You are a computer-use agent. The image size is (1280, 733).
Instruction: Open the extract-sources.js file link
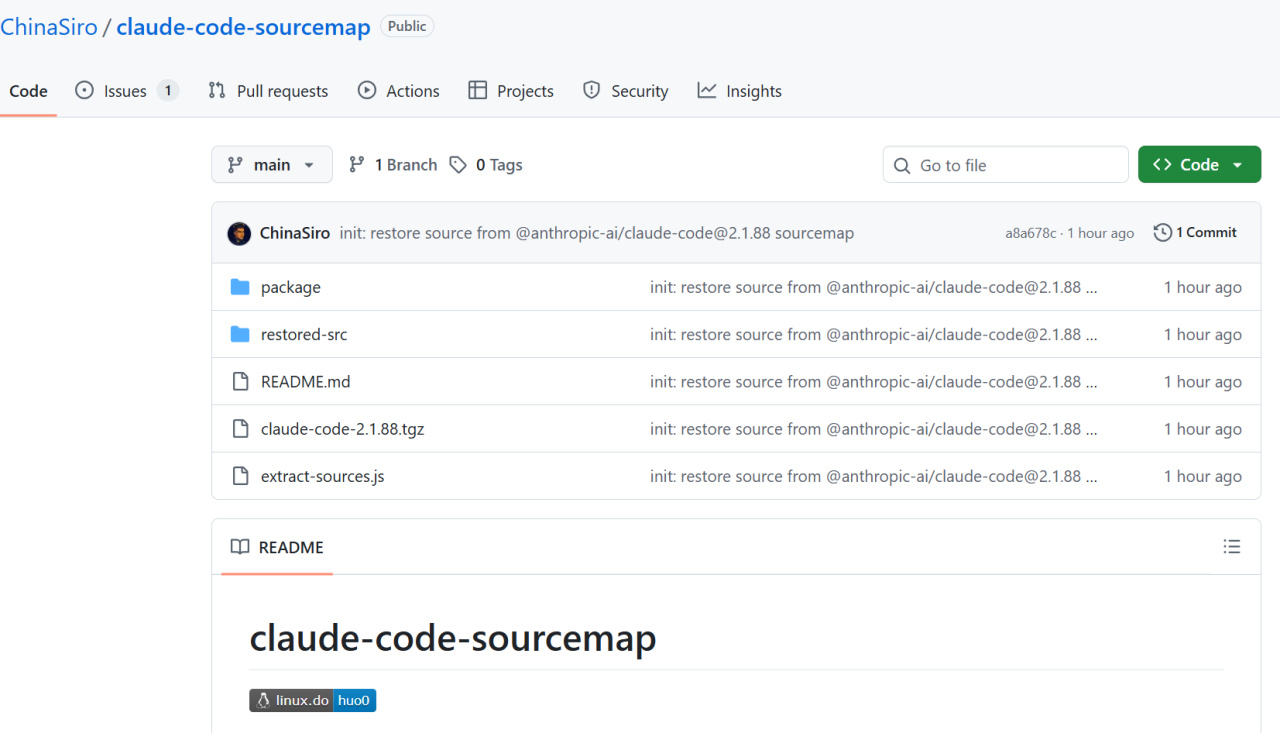[x=322, y=476]
